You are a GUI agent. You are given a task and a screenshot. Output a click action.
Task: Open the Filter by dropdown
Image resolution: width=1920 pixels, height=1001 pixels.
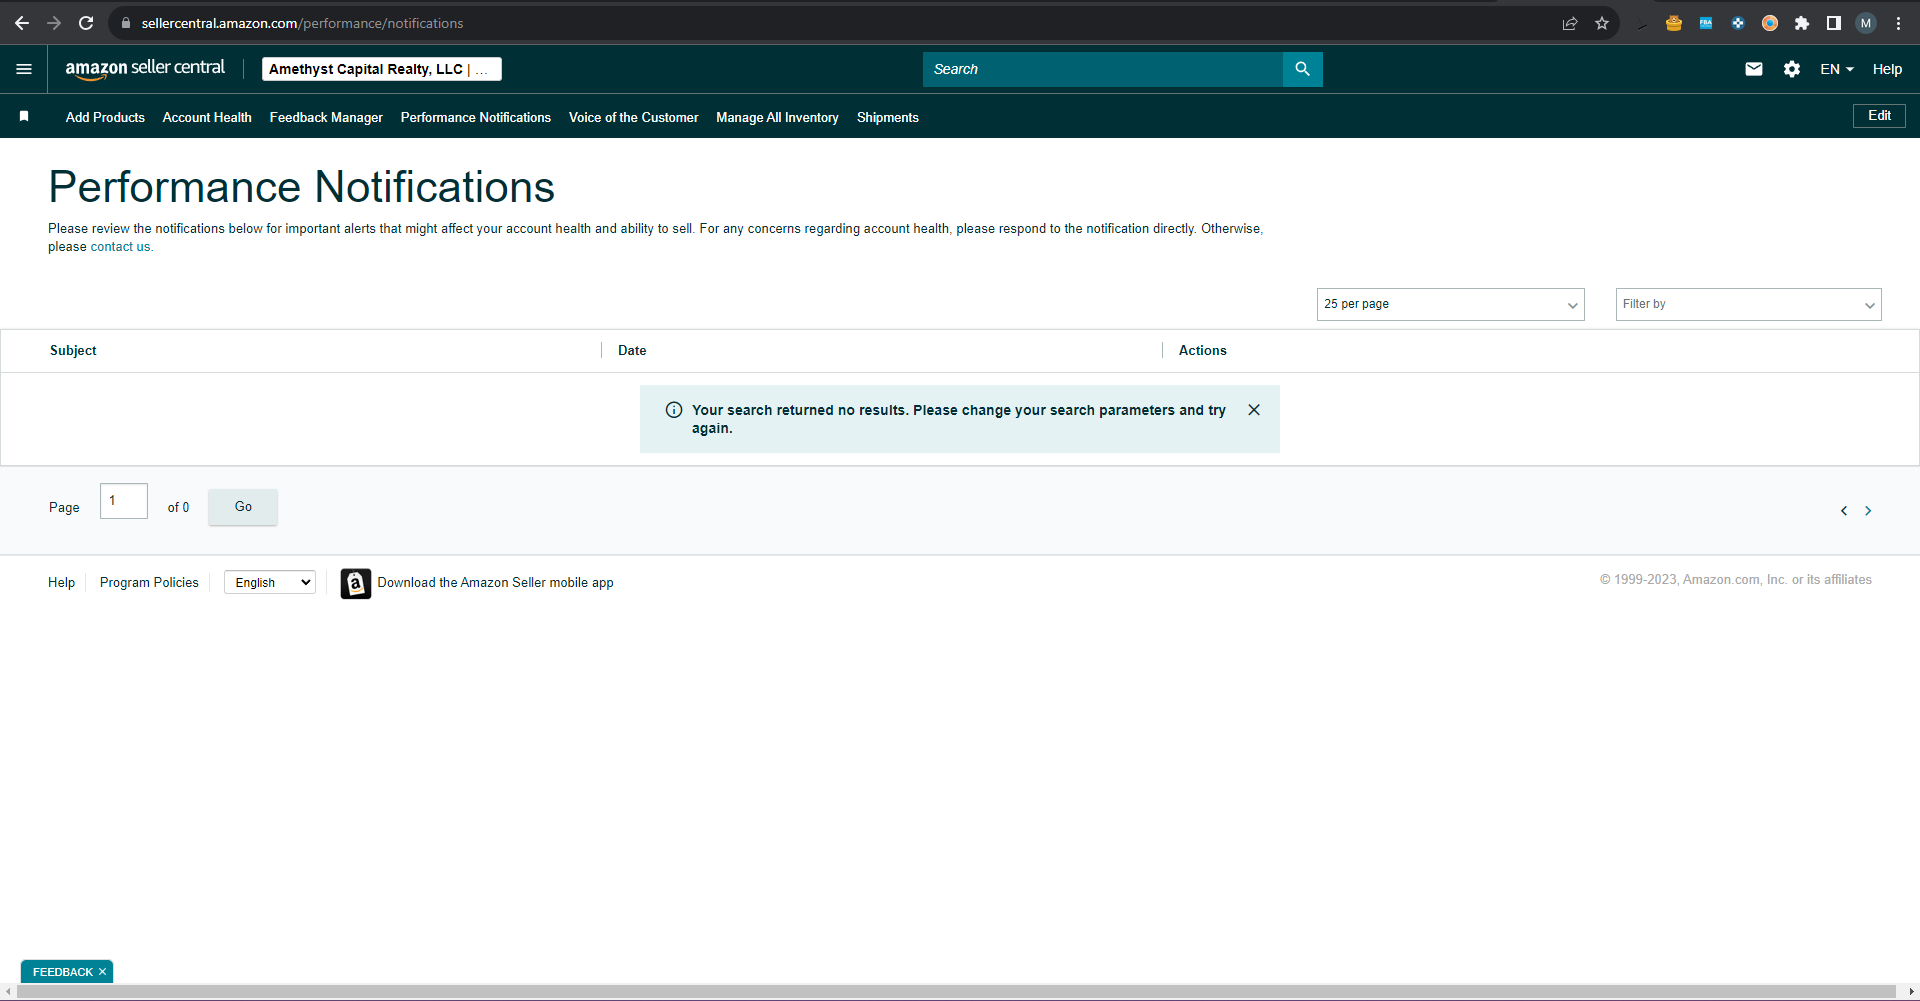point(1748,304)
